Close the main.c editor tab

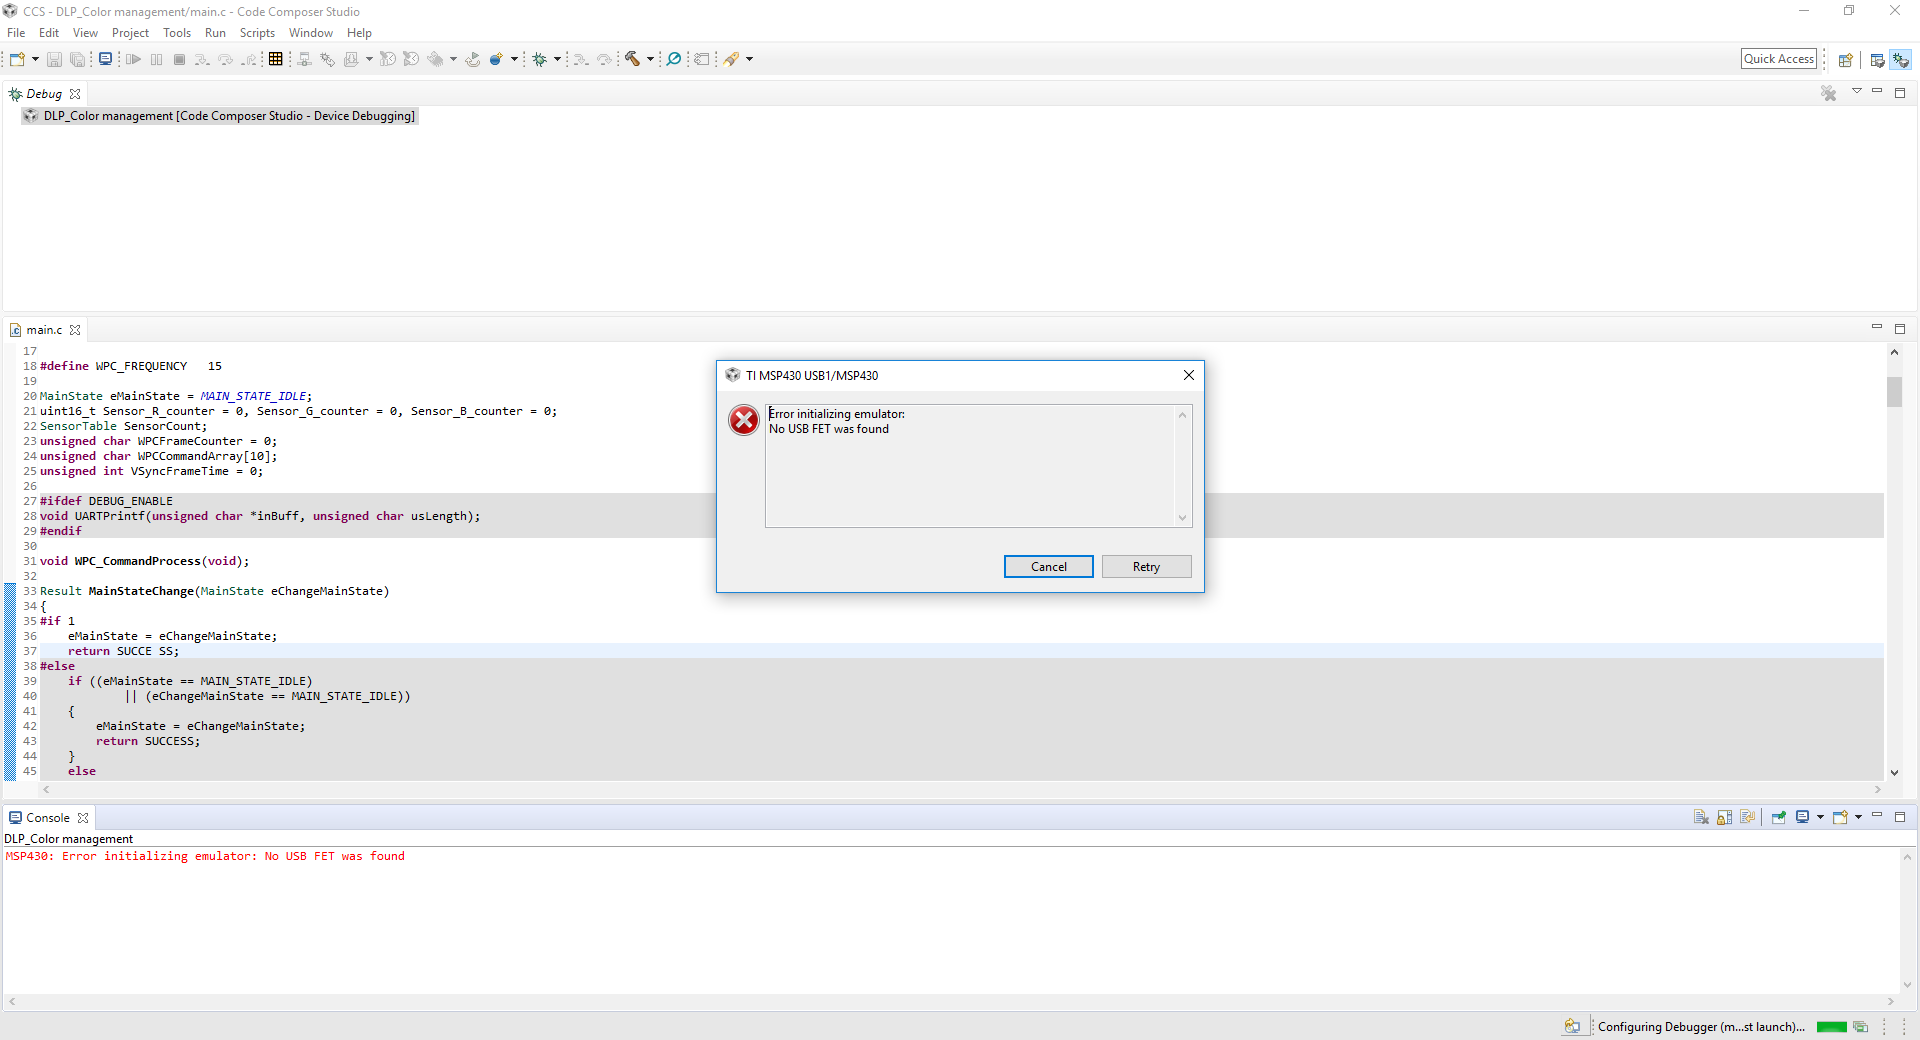(75, 330)
